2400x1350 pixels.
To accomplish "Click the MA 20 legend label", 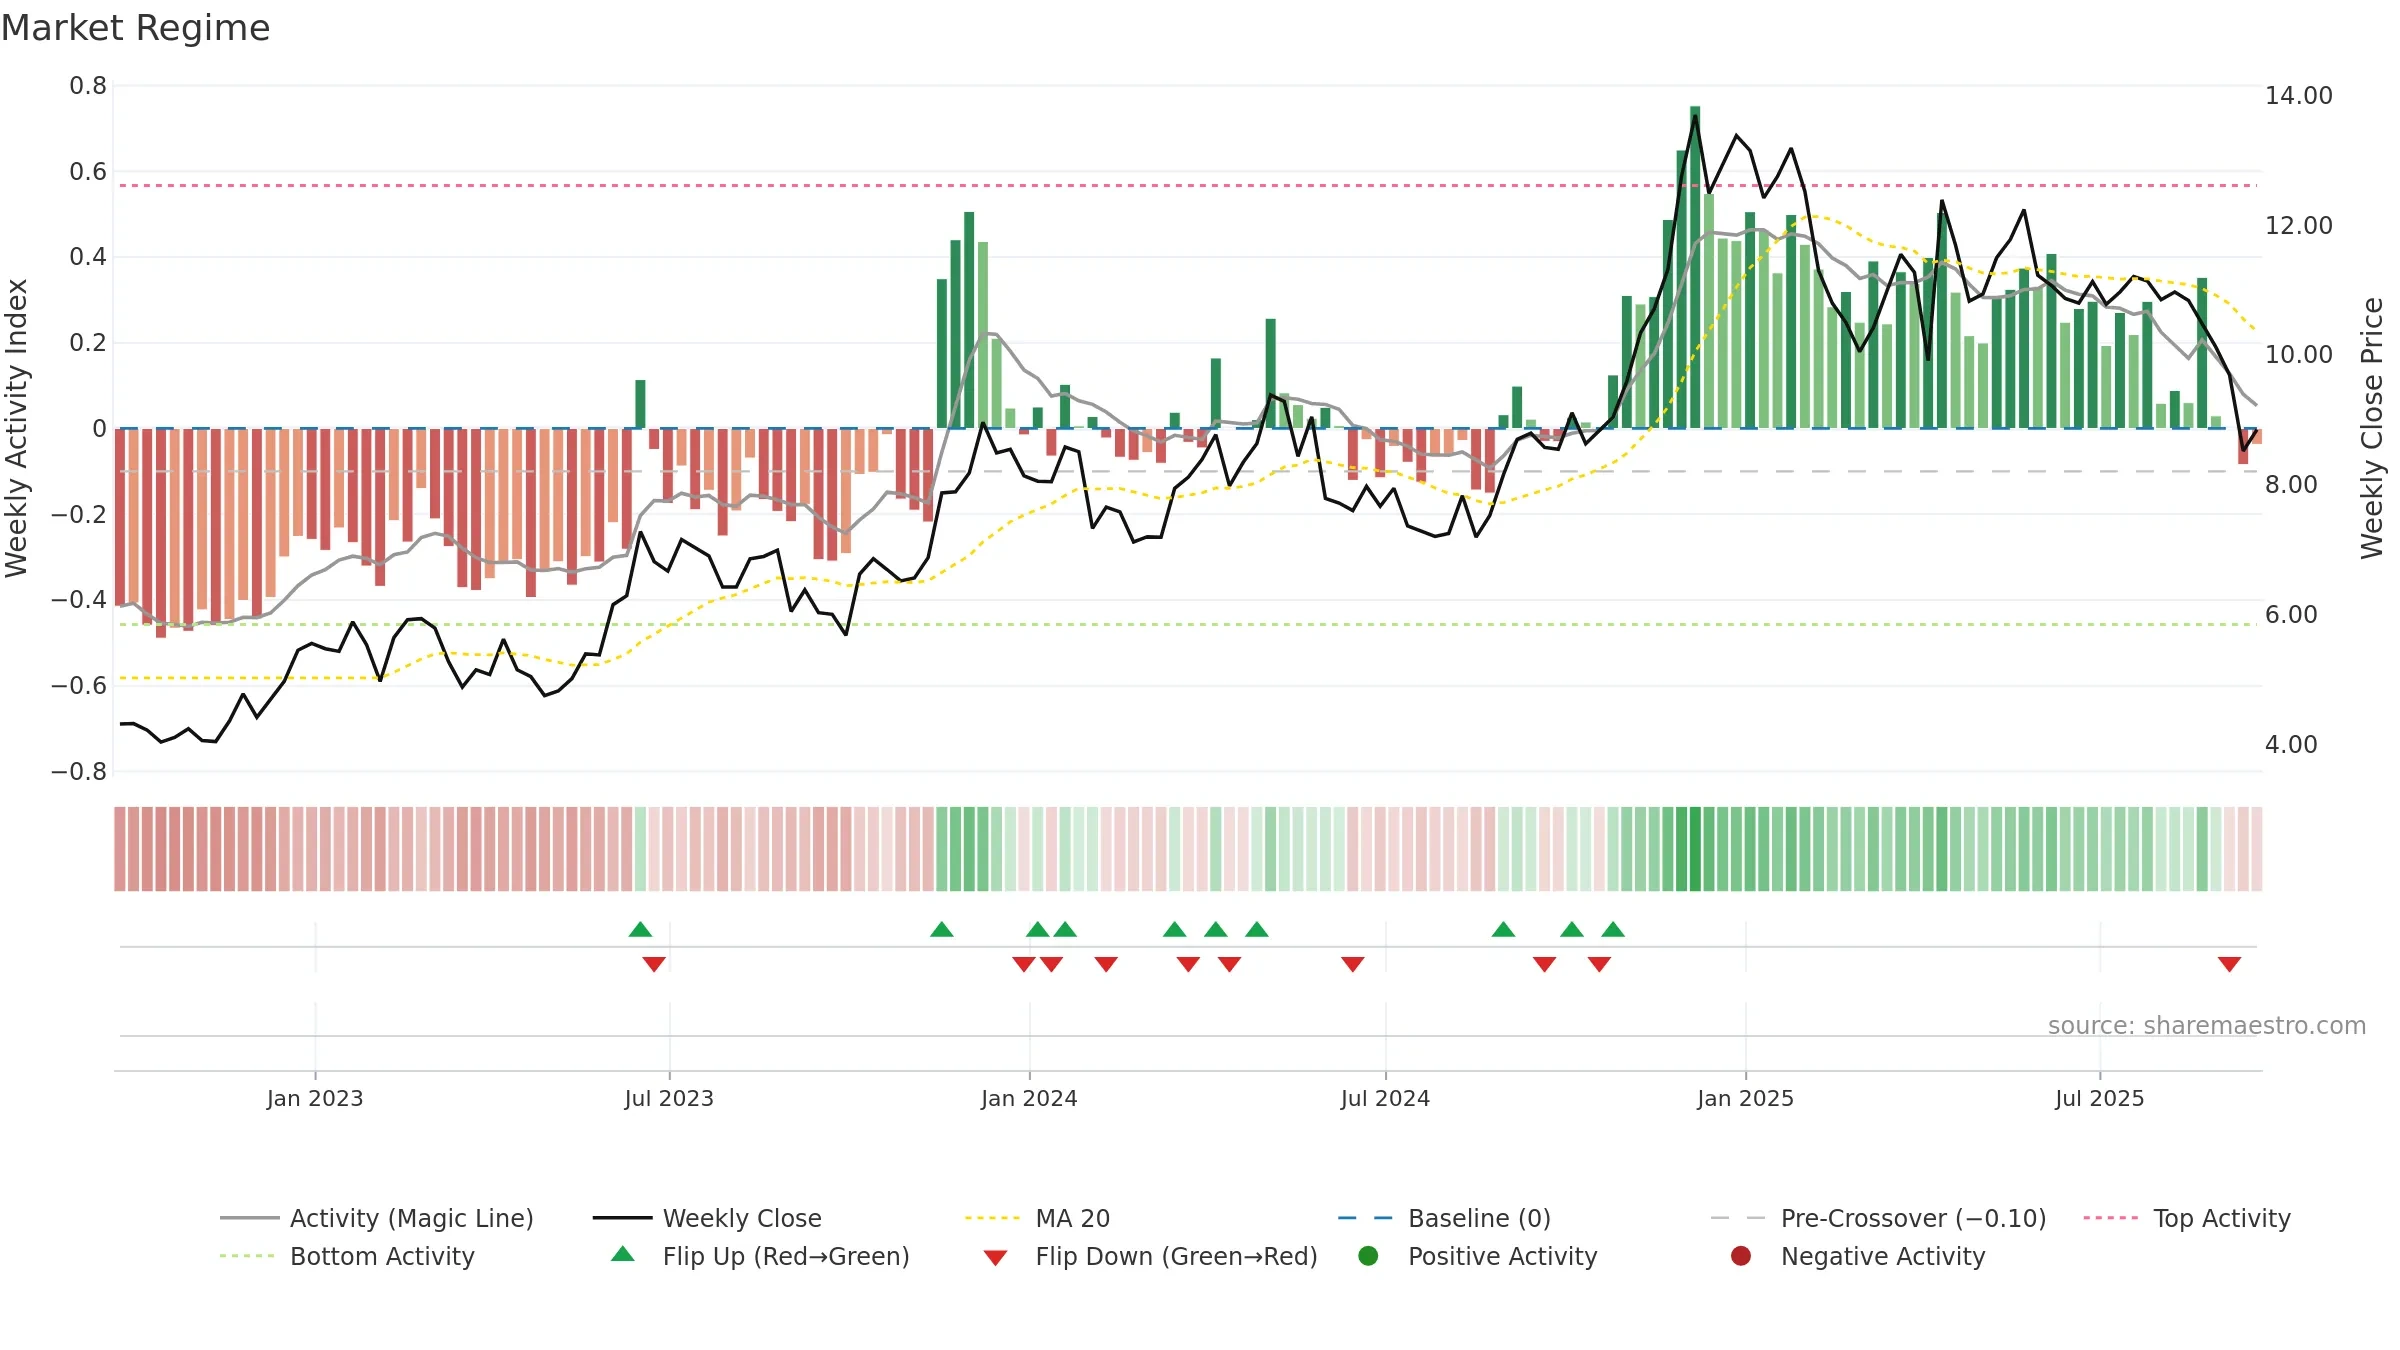I will (x=1073, y=1218).
